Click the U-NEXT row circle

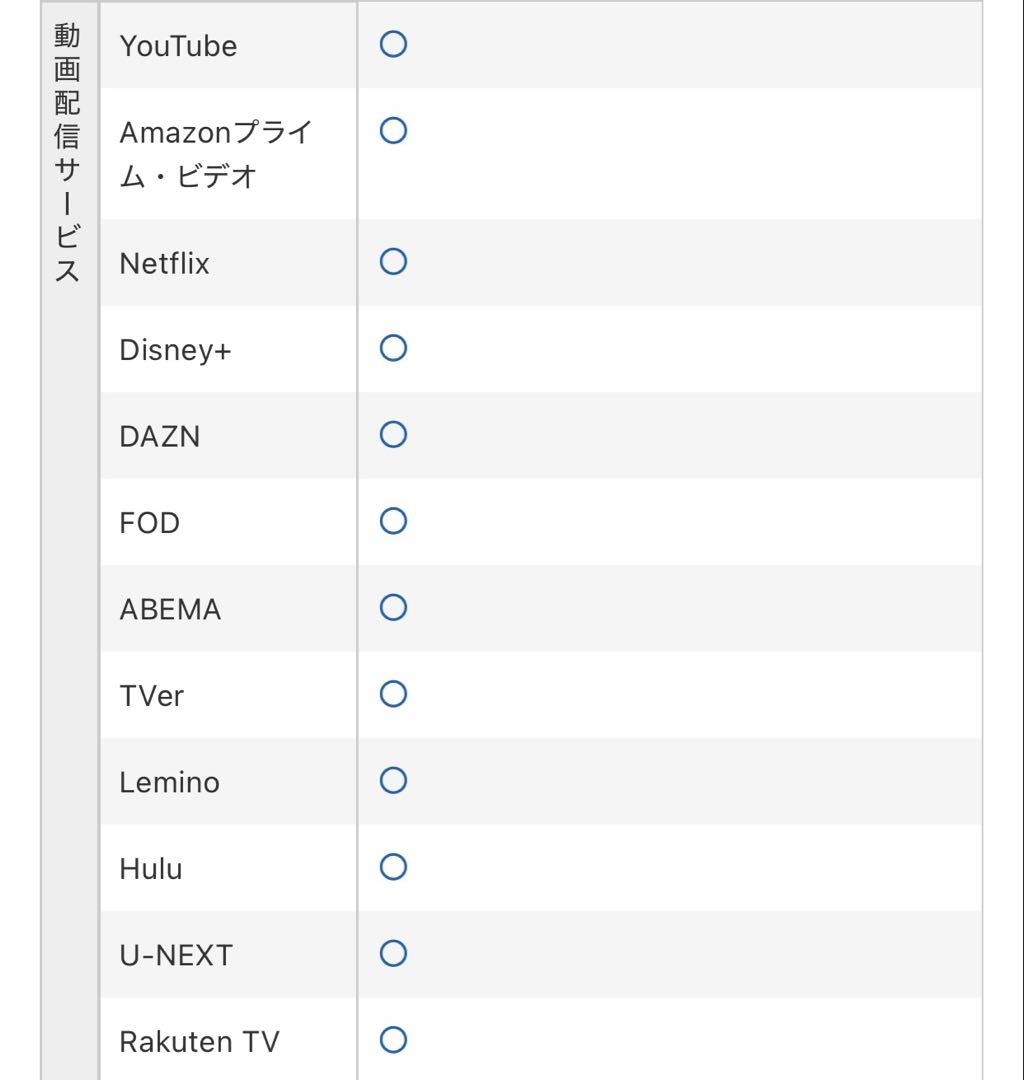394,953
